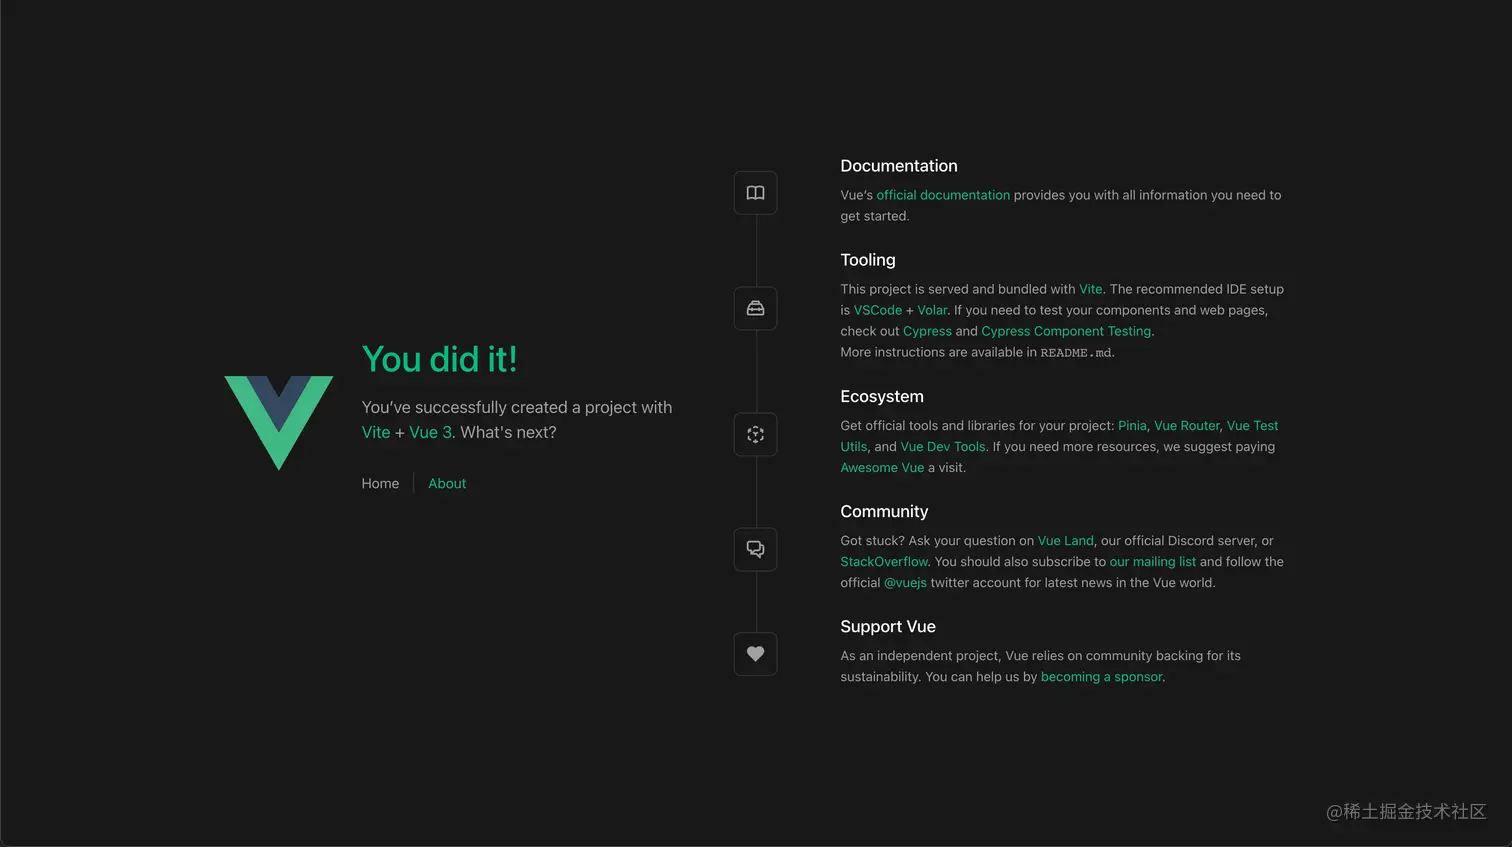This screenshot has height=847, width=1512.
Task: Click the Community chat bubbles icon
Action: (755, 549)
